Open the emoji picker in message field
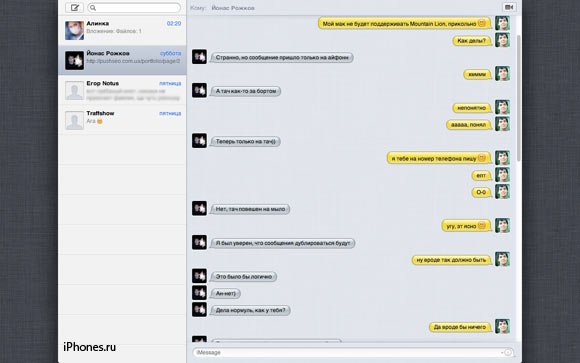580x363 pixels. click(x=508, y=353)
